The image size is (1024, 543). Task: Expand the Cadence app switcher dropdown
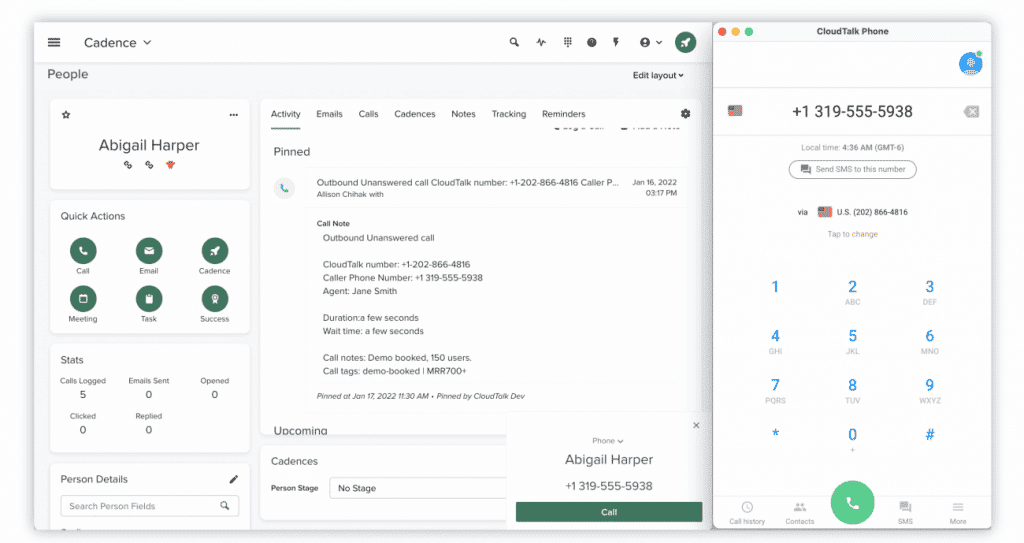pyautogui.click(x=118, y=42)
